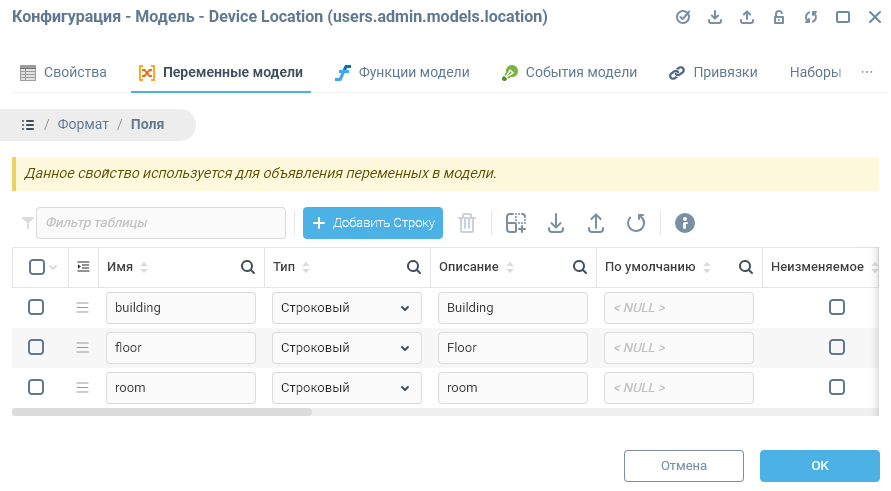891x491 pixels.
Task: Open the select-all checkbox dropdown arrow
Action: click(x=53, y=267)
